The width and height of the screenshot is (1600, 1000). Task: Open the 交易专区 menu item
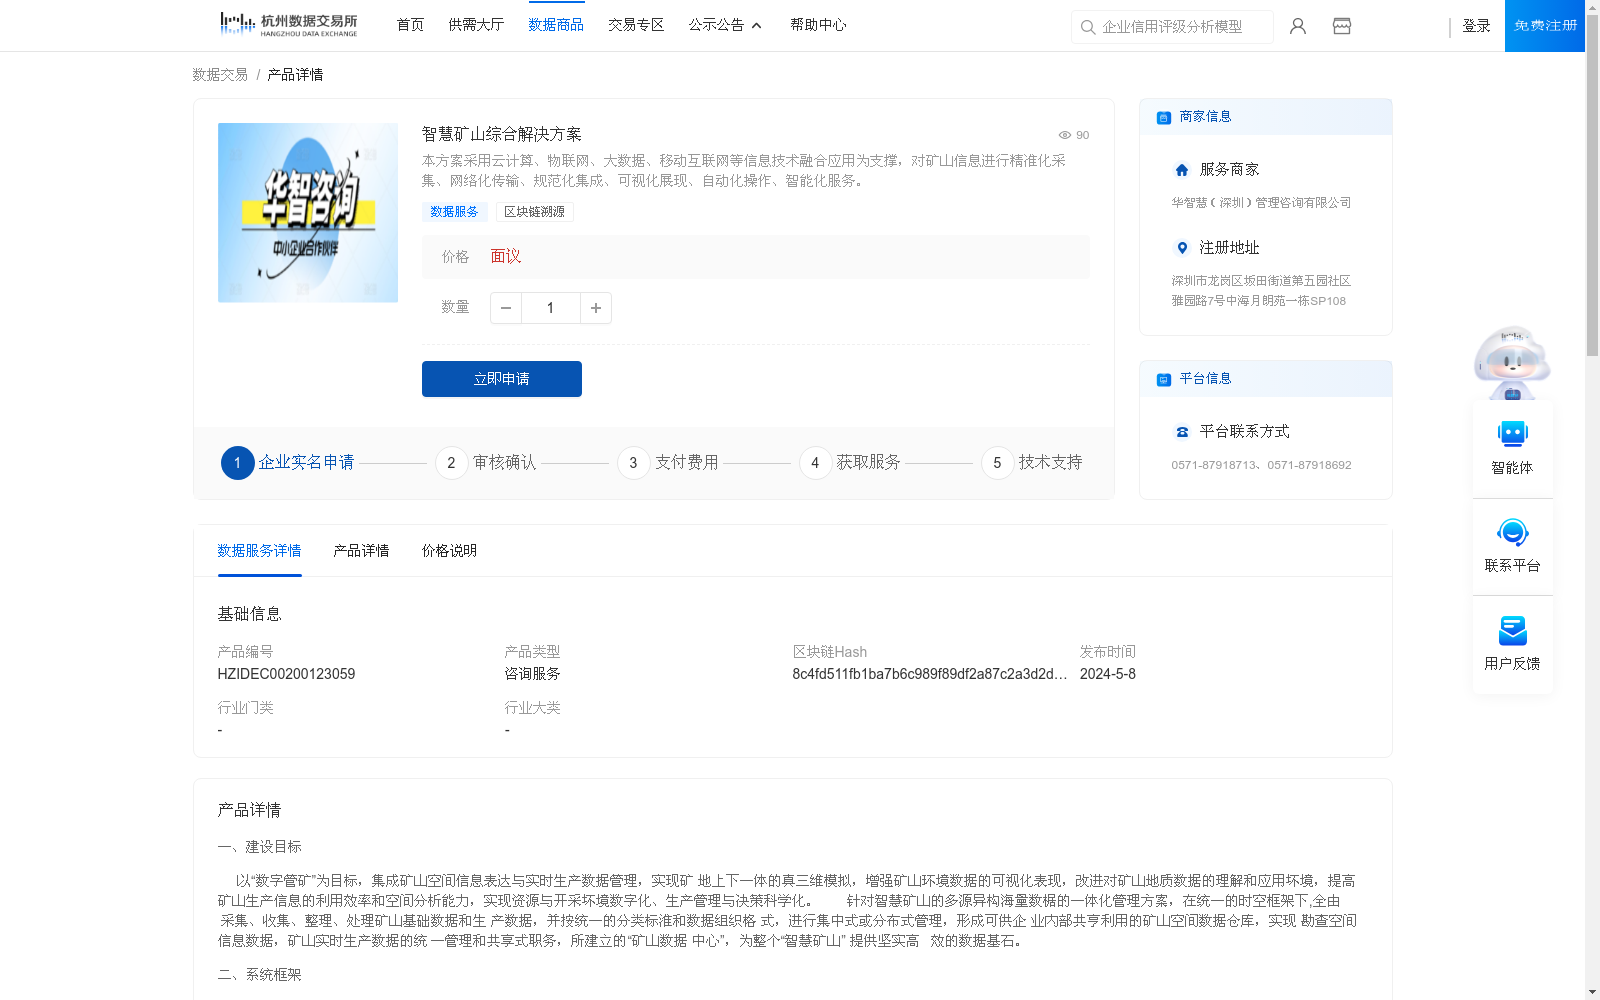pos(636,25)
